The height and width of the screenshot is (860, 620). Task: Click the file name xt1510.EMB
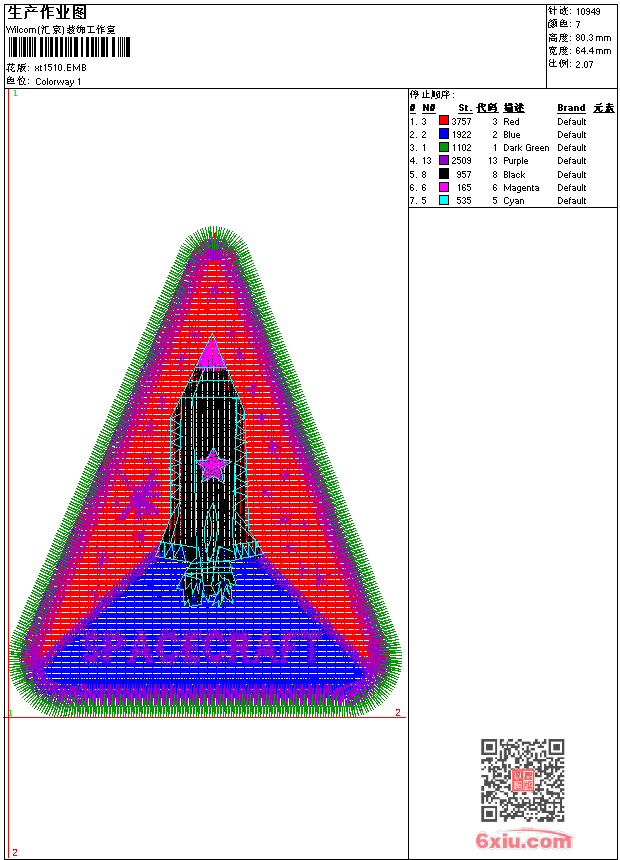click(60, 67)
